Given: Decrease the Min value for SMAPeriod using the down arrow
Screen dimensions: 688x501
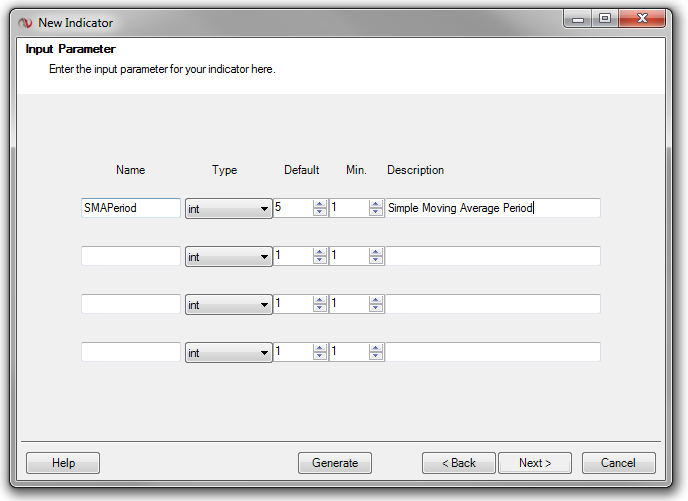Looking at the screenshot, I should pyautogui.click(x=376, y=212).
